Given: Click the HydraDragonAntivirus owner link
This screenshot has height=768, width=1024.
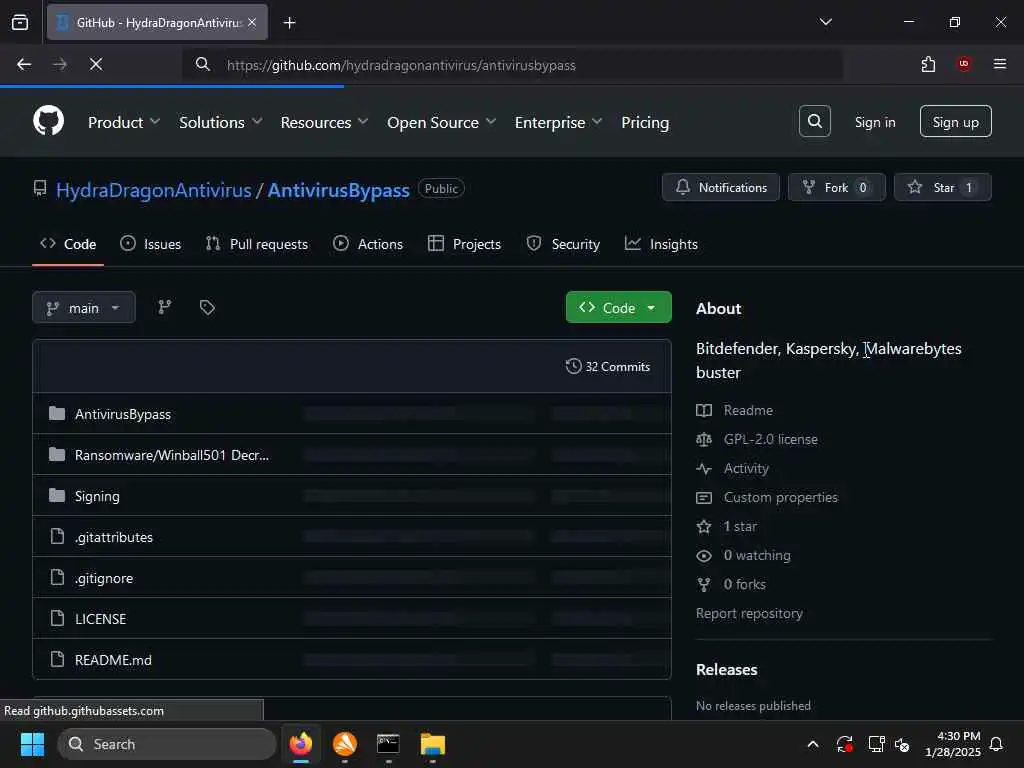Looking at the screenshot, I should tap(153, 190).
